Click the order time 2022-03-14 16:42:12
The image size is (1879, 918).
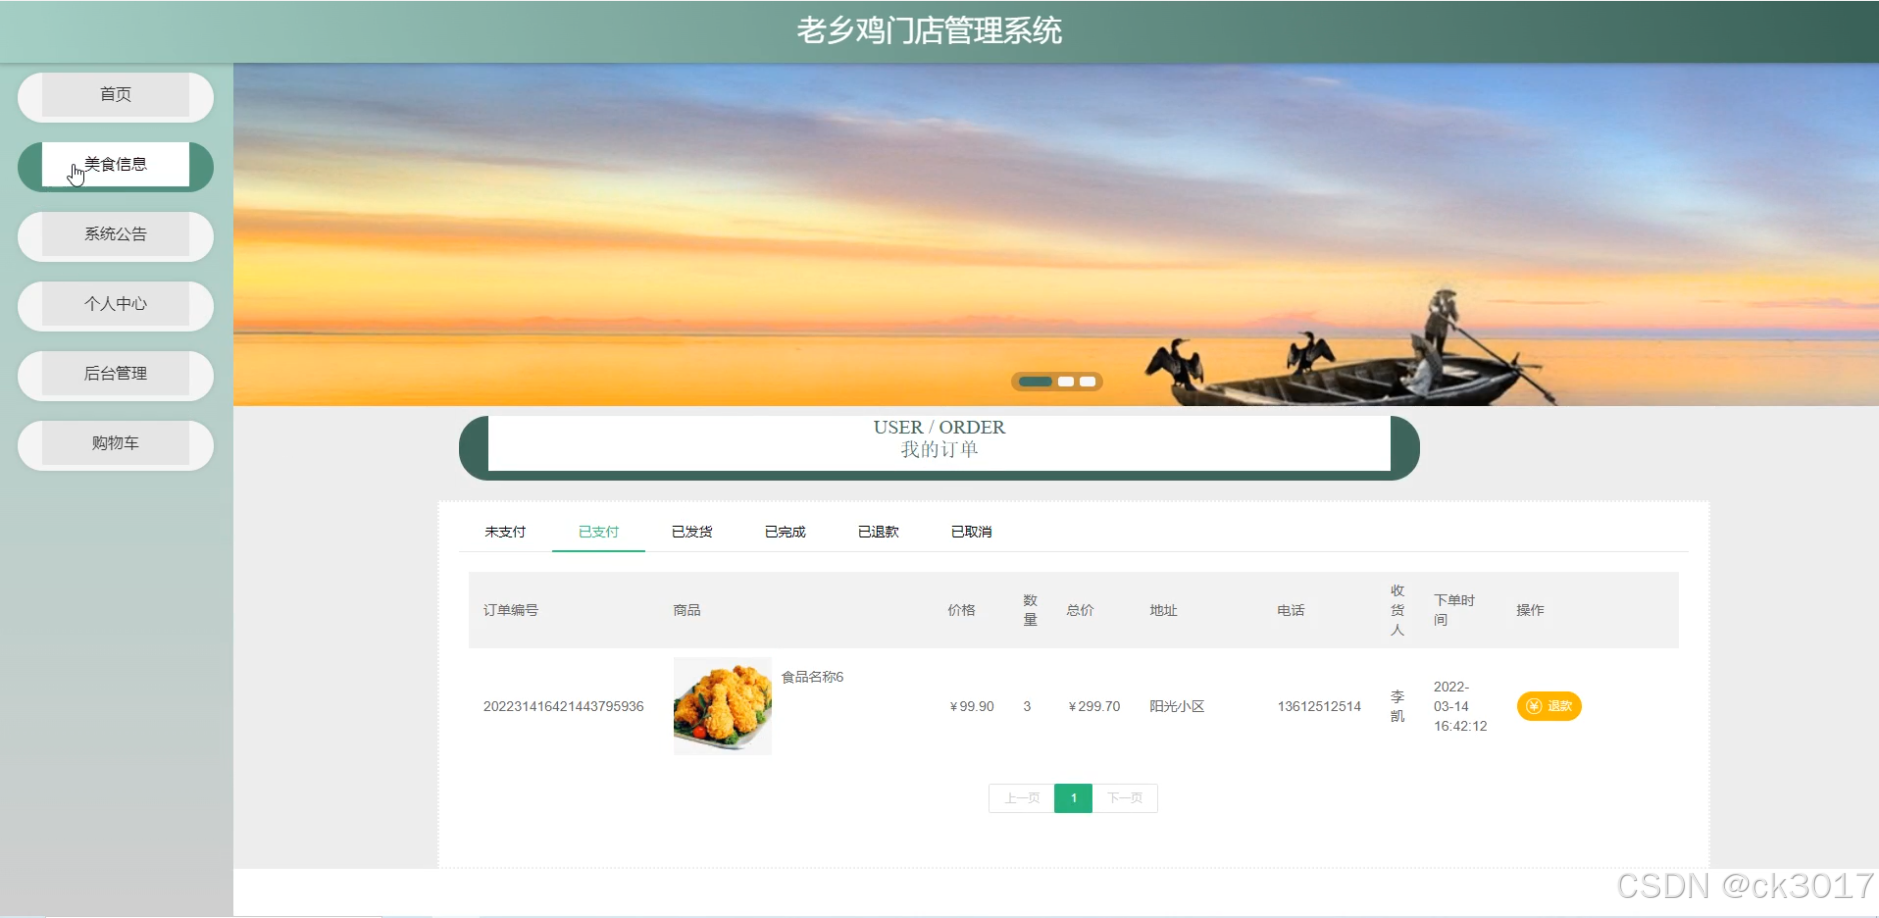pos(1460,706)
